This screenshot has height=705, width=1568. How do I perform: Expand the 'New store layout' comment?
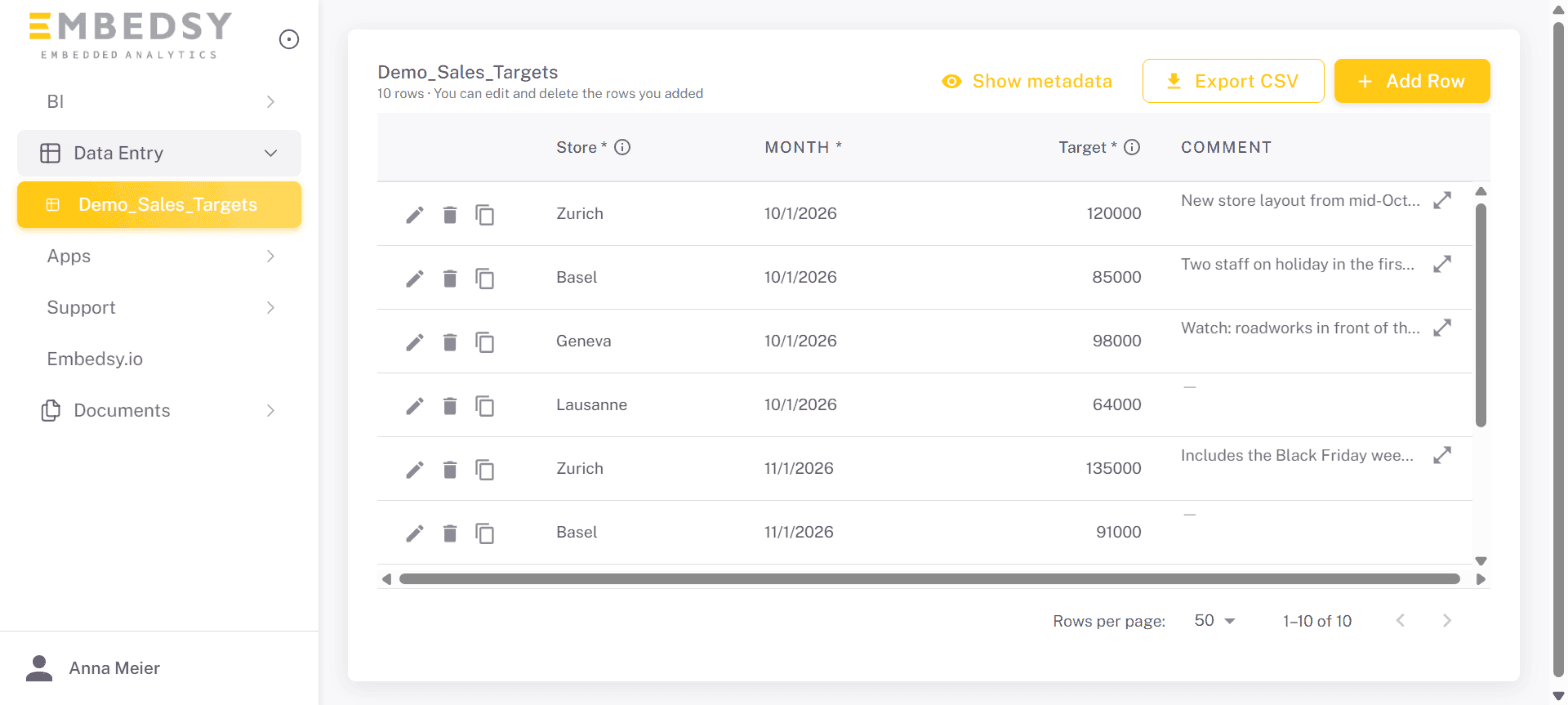1442,200
